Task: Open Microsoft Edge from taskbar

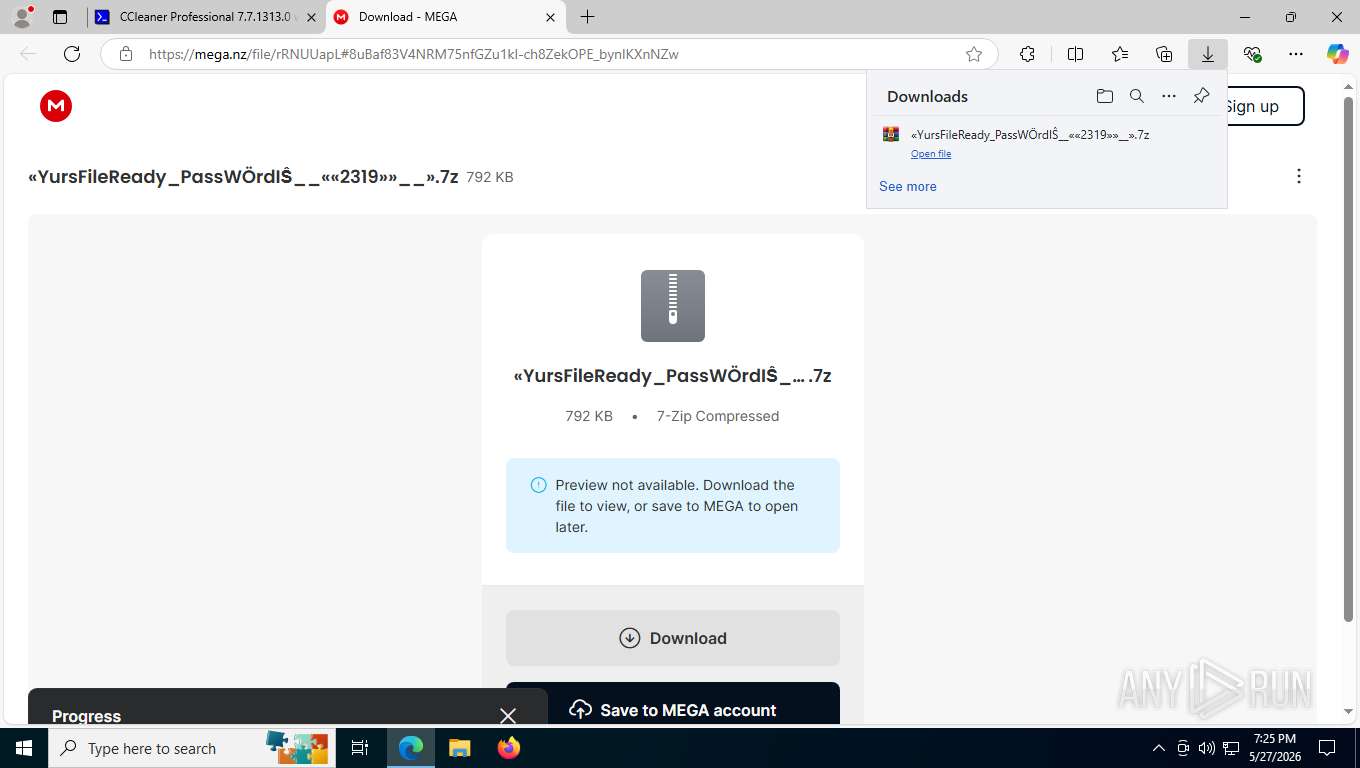Action: click(411, 748)
